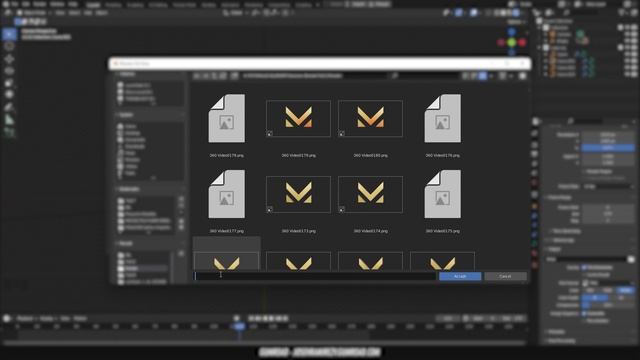Go forward to the next folder in file browser

(206, 76)
